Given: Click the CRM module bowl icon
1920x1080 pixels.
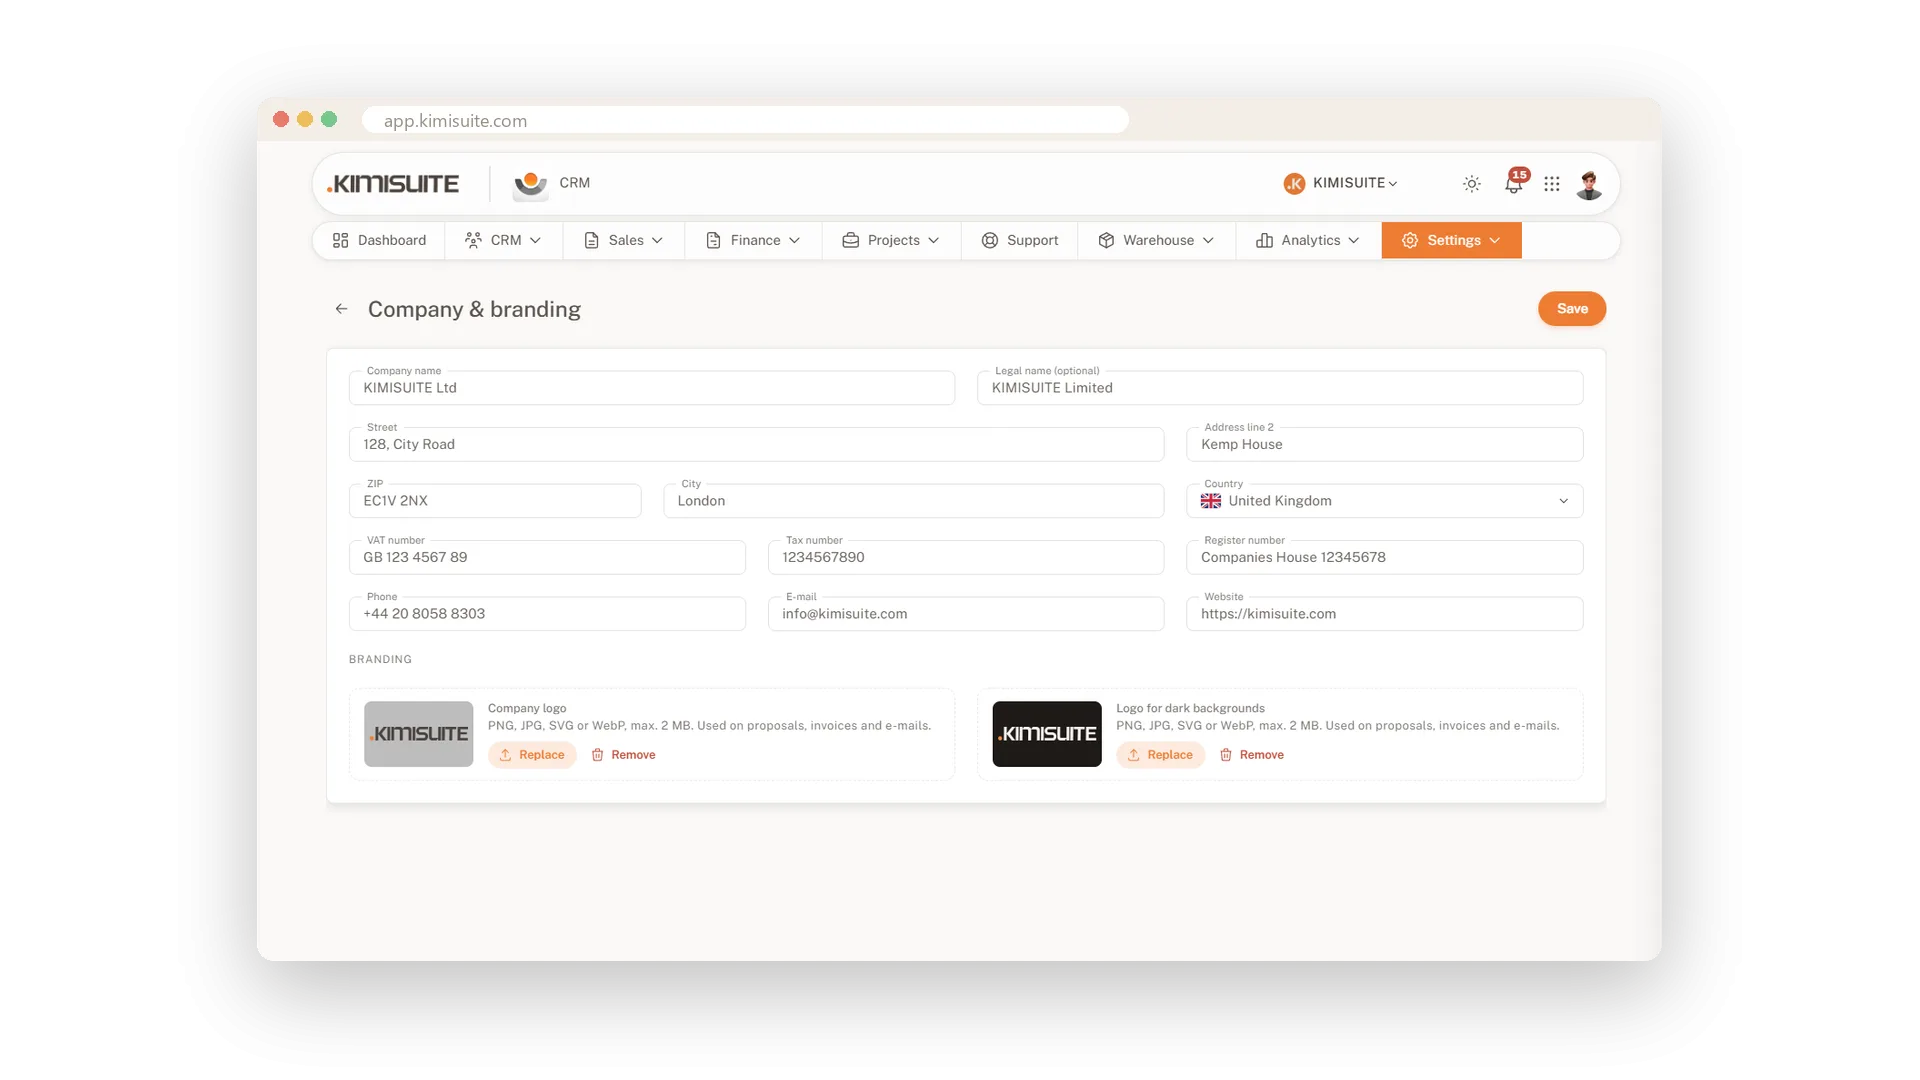Looking at the screenshot, I should click(x=531, y=184).
